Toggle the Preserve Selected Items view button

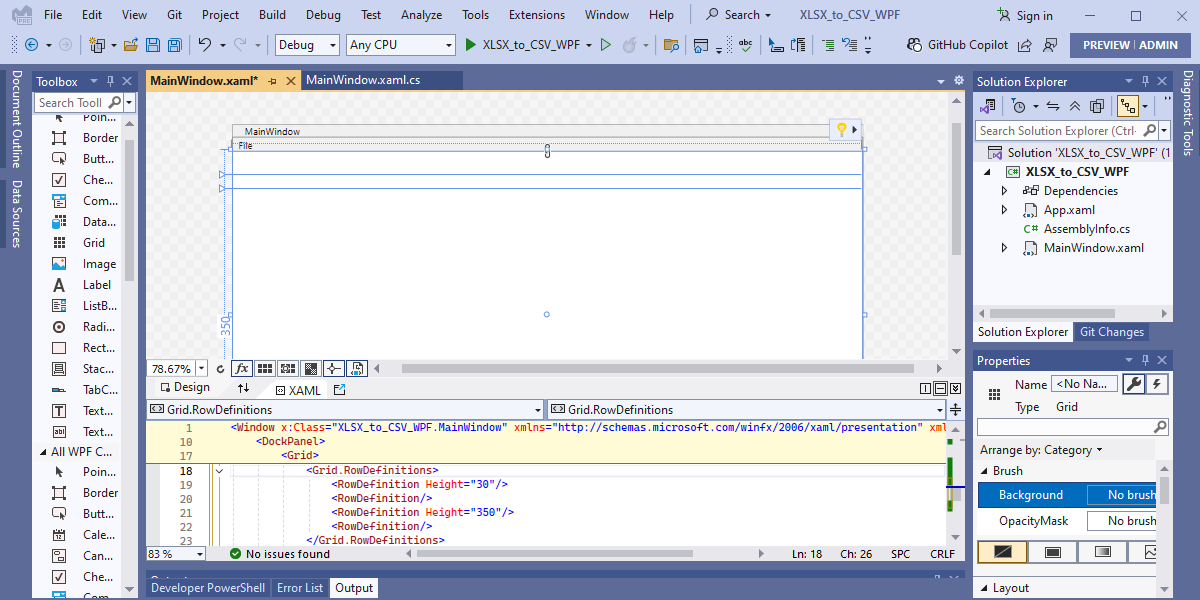[x=358, y=369]
